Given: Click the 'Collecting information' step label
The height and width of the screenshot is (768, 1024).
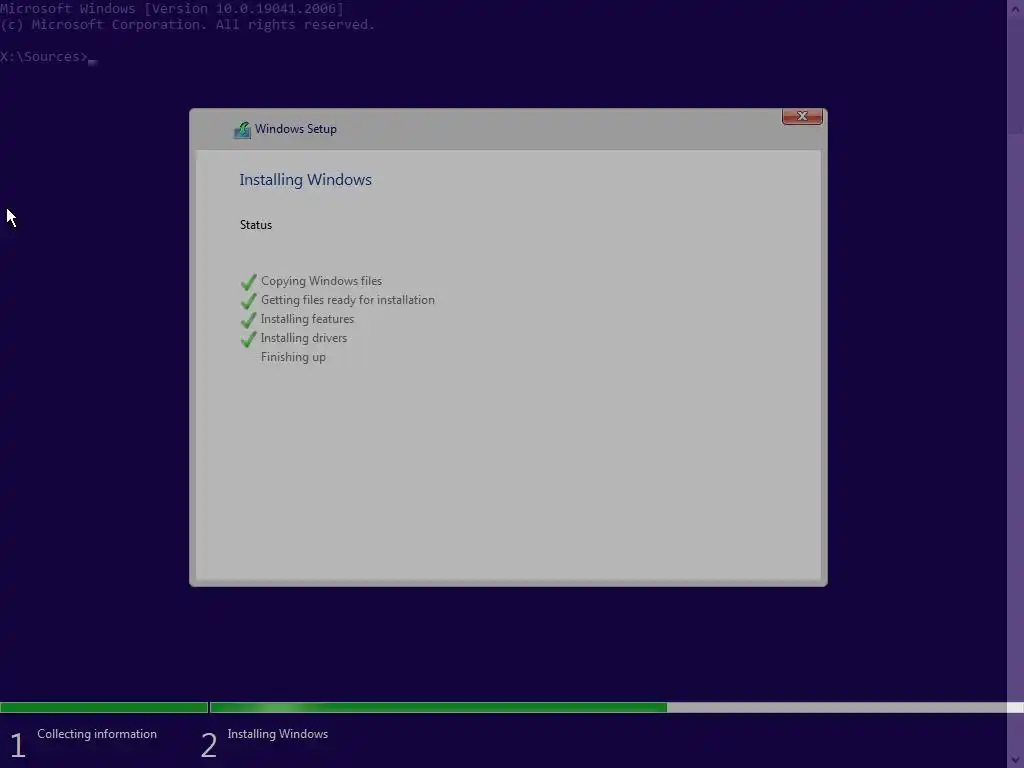Looking at the screenshot, I should coord(97,733).
